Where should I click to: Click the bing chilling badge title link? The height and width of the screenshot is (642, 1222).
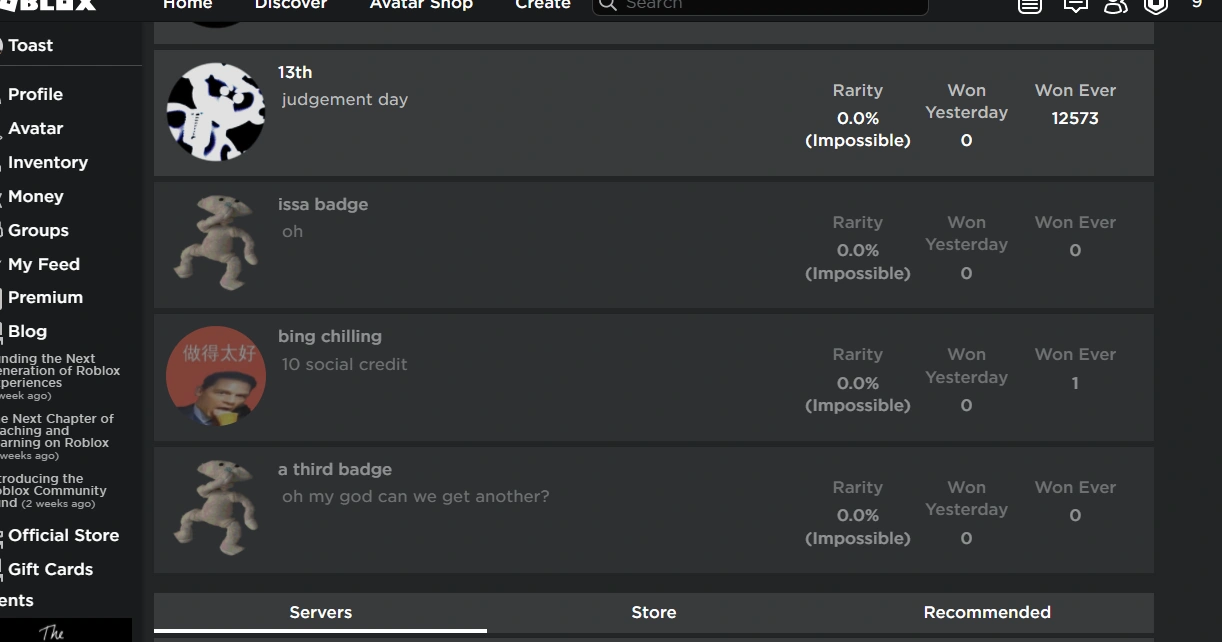[330, 337]
